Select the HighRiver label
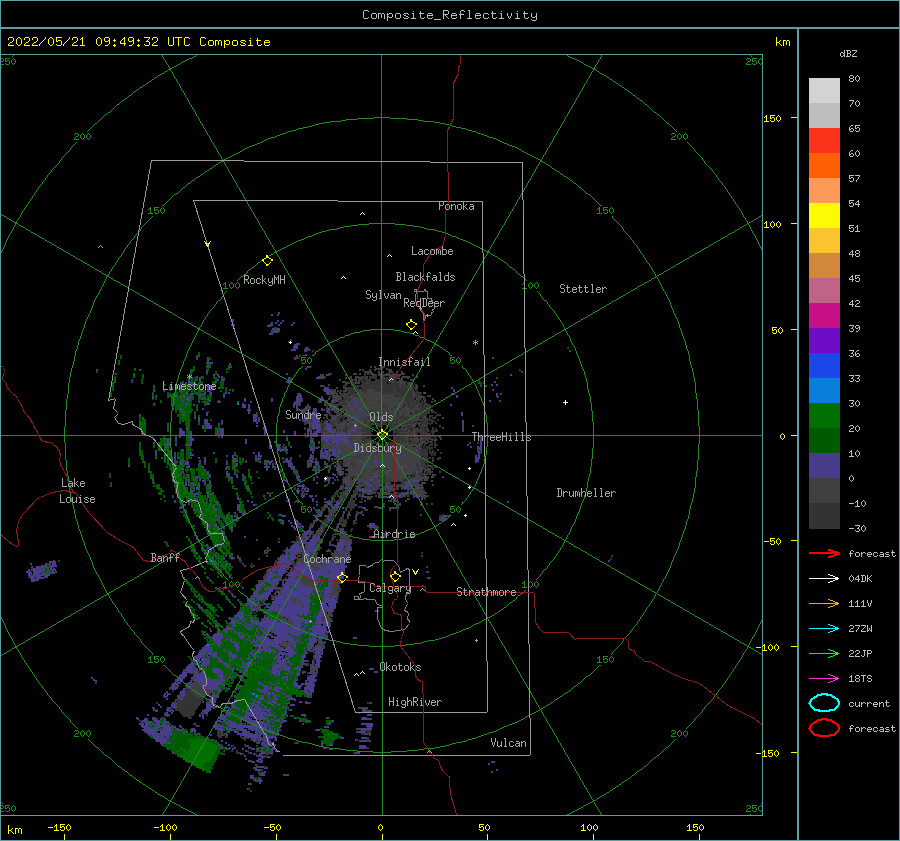The width and height of the screenshot is (900, 841). (x=415, y=702)
